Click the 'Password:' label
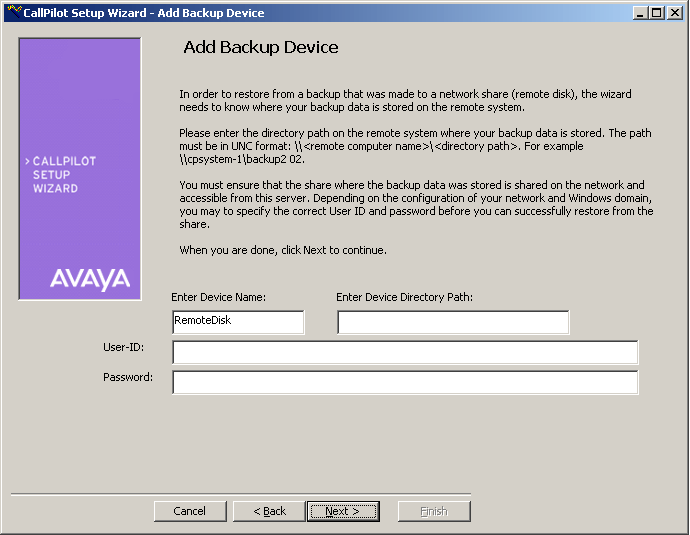The image size is (690, 535). tap(128, 377)
